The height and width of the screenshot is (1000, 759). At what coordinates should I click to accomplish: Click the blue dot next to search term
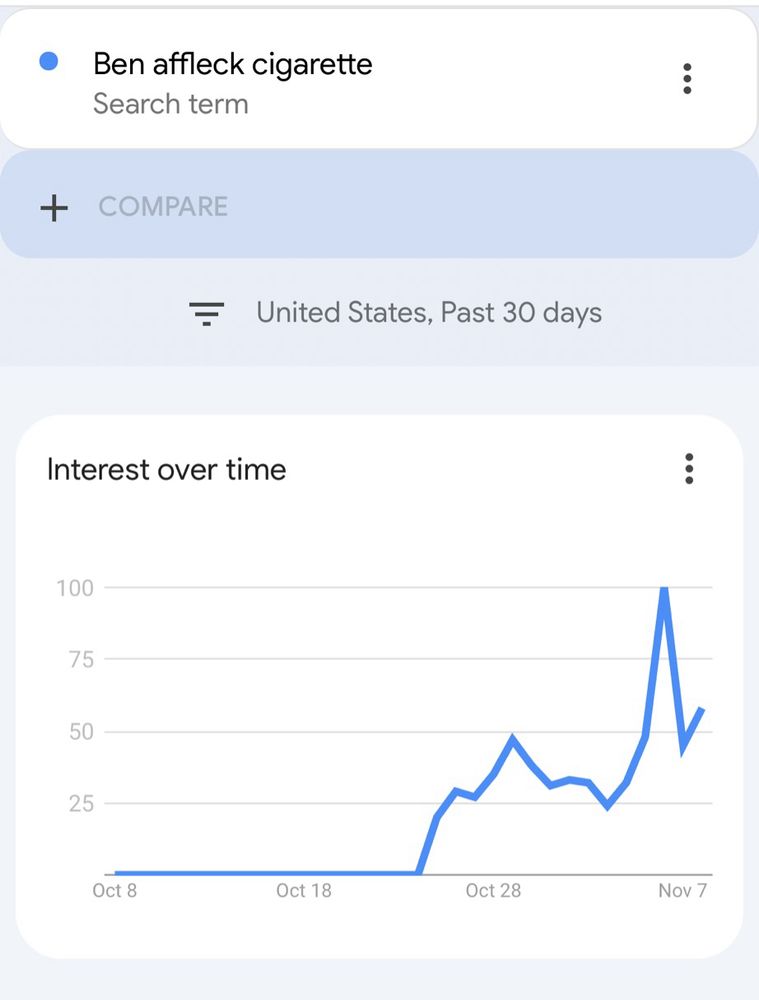(x=48, y=62)
